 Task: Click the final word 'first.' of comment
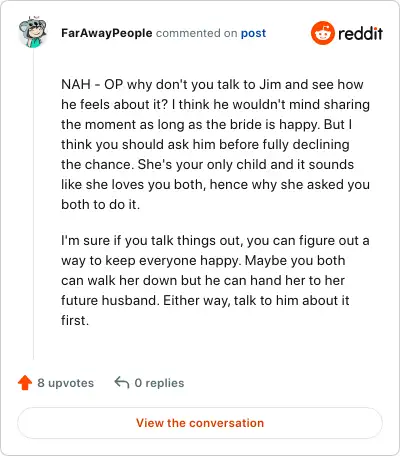point(75,320)
